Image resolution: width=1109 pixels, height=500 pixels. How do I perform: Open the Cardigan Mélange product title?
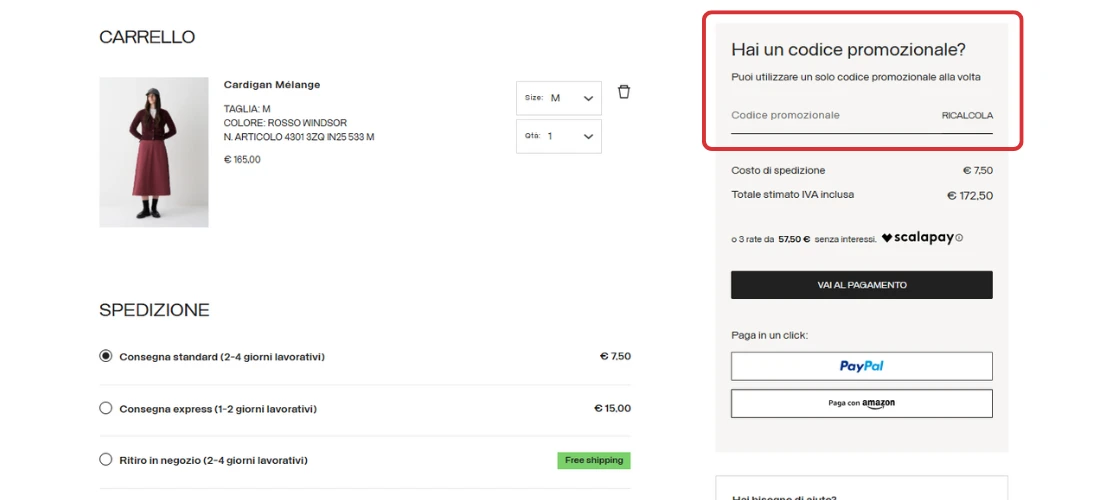point(272,85)
